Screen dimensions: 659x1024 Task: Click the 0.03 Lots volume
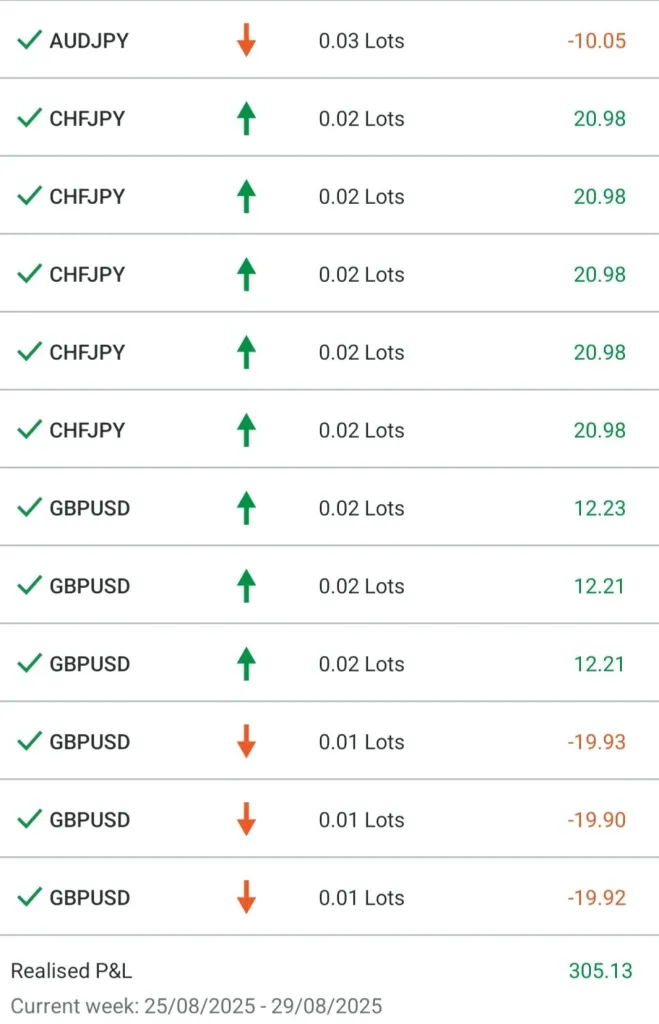pos(361,41)
